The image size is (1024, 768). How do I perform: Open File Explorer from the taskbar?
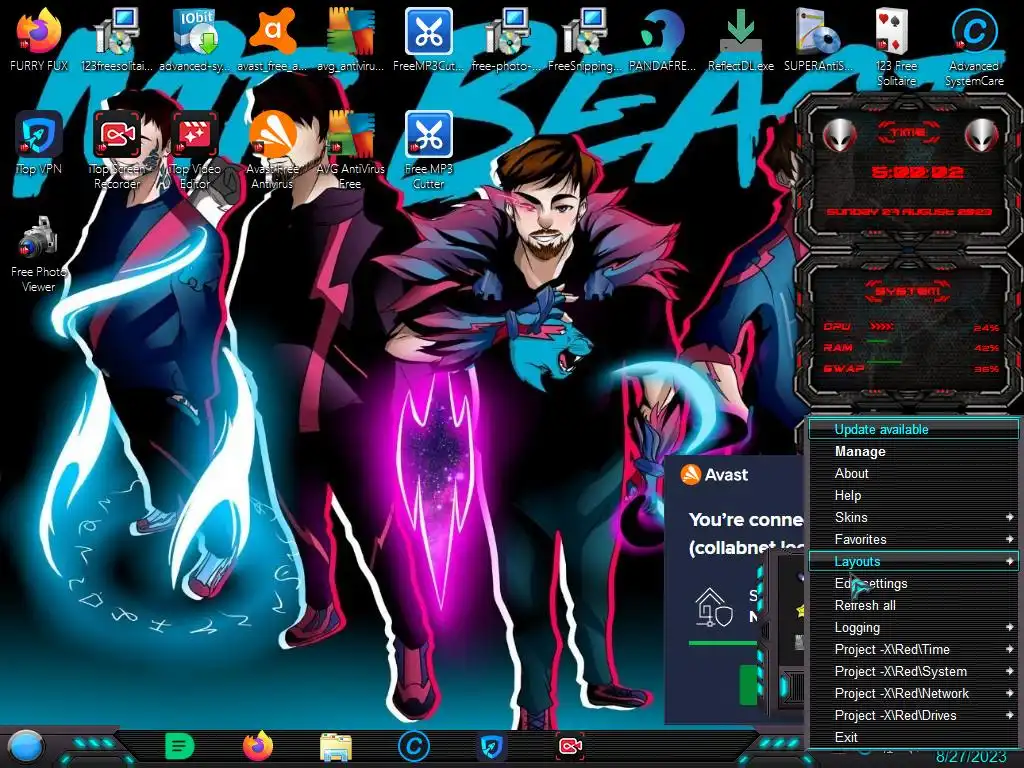(336, 747)
